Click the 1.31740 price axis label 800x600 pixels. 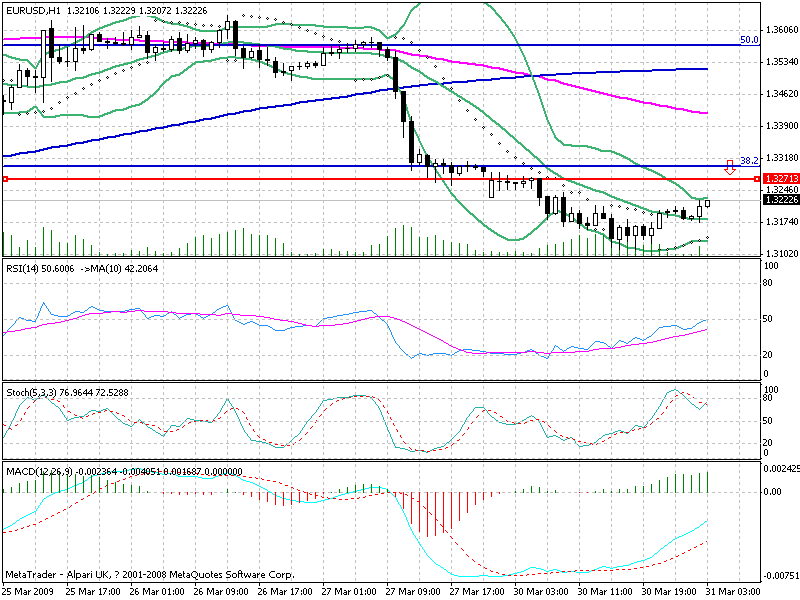[x=782, y=221]
